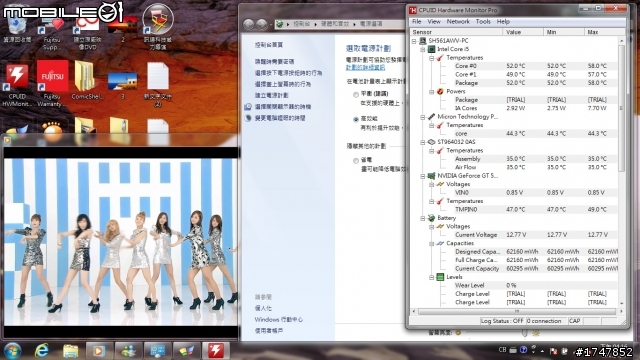Click the Windows Start orb
This screenshot has height=360, width=640.
tap(13, 351)
